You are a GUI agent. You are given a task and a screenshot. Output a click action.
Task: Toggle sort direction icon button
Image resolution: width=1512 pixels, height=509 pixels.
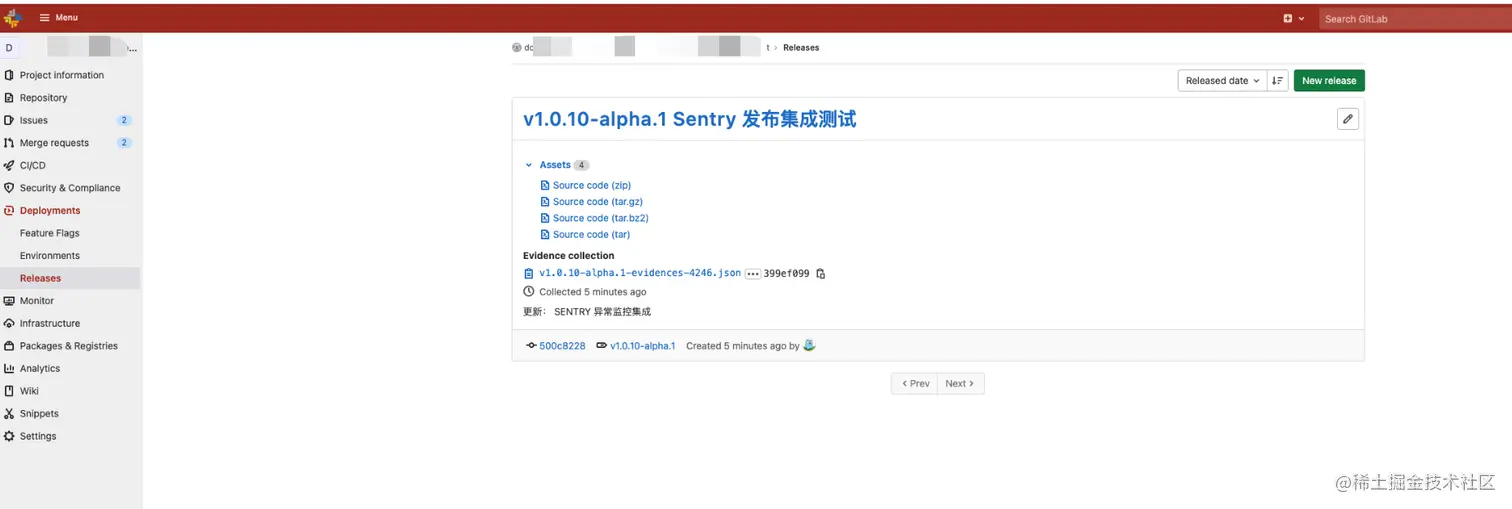coord(1277,81)
